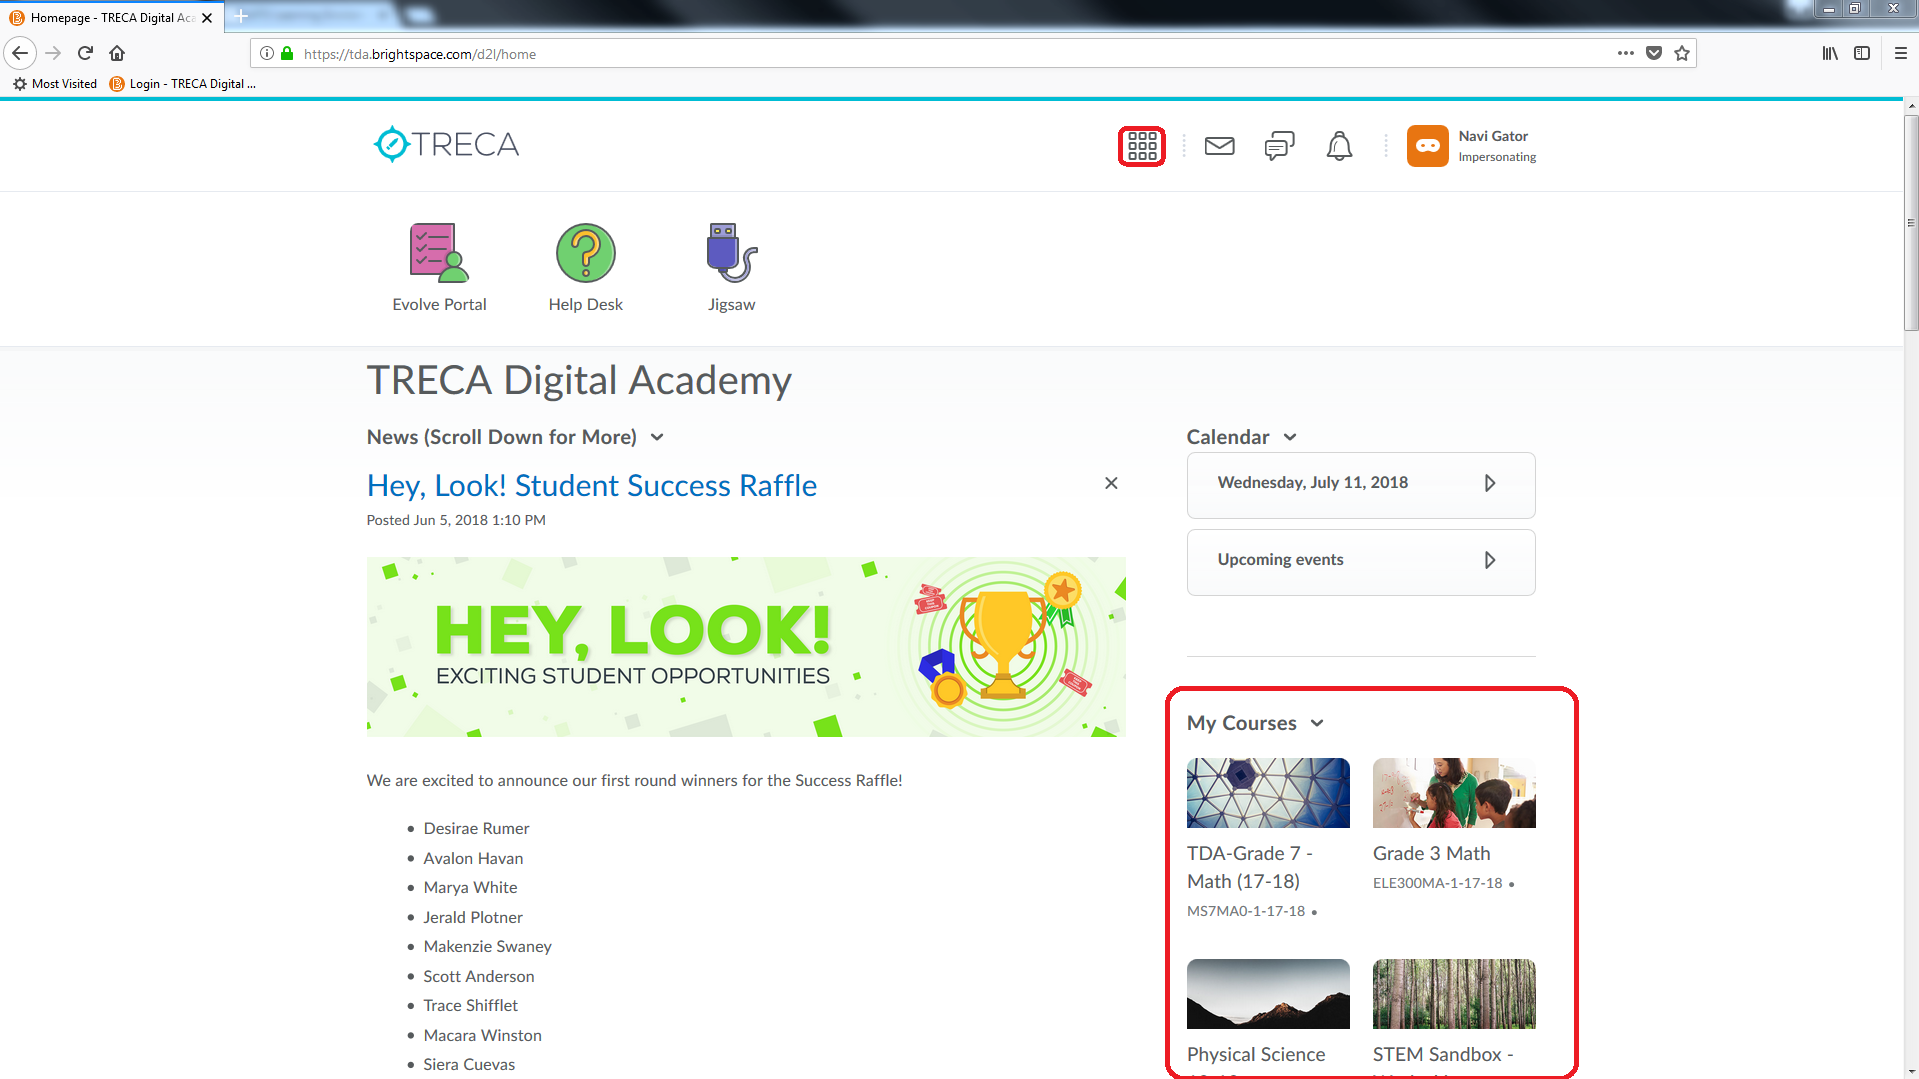Open the course selector grid icon
Image resolution: width=1919 pixels, height=1079 pixels.
coord(1141,146)
